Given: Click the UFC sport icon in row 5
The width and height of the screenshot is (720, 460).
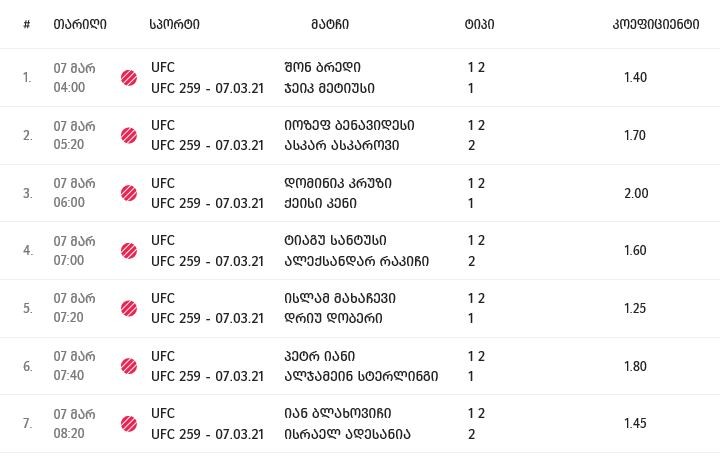Looking at the screenshot, I should pyautogui.click(x=129, y=308).
